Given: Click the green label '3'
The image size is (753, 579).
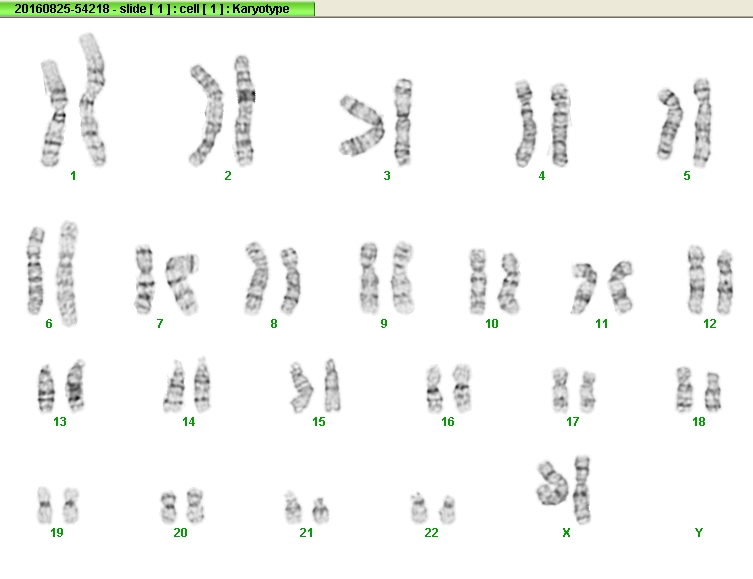Looking at the screenshot, I should pos(387,176).
